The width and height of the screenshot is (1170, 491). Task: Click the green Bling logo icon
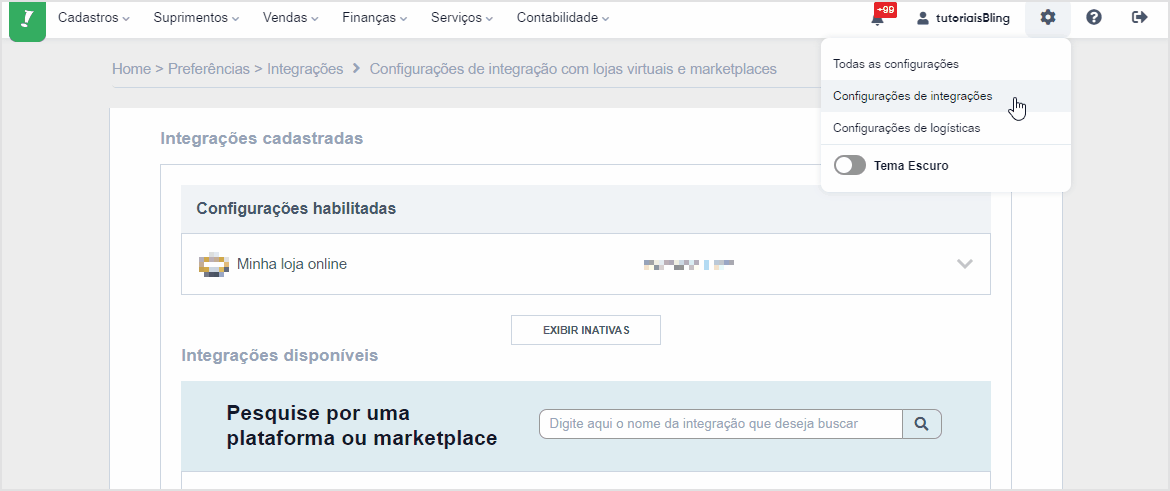pos(27,20)
